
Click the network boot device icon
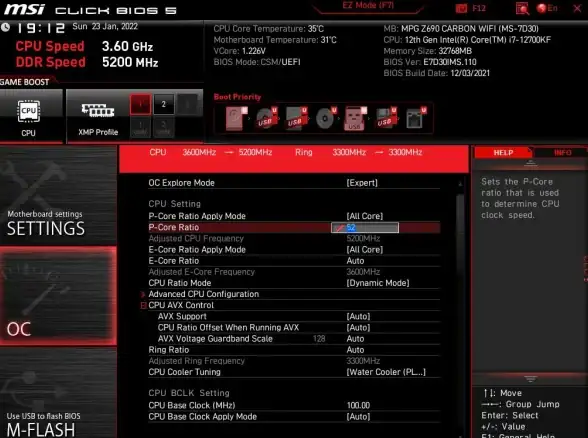click(x=416, y=118)
